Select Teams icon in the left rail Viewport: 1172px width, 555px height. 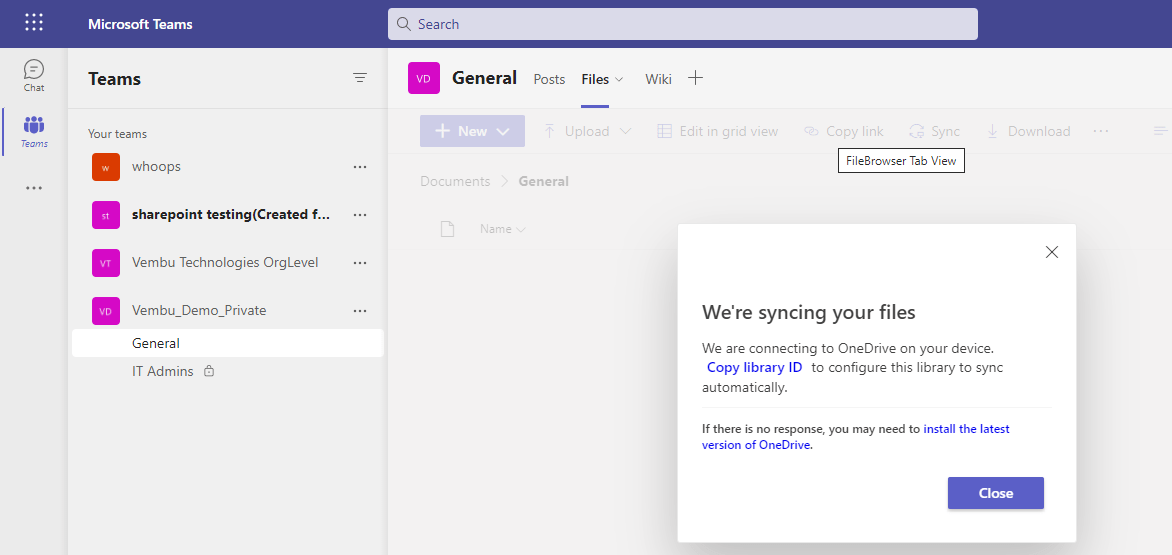point(34,131)
